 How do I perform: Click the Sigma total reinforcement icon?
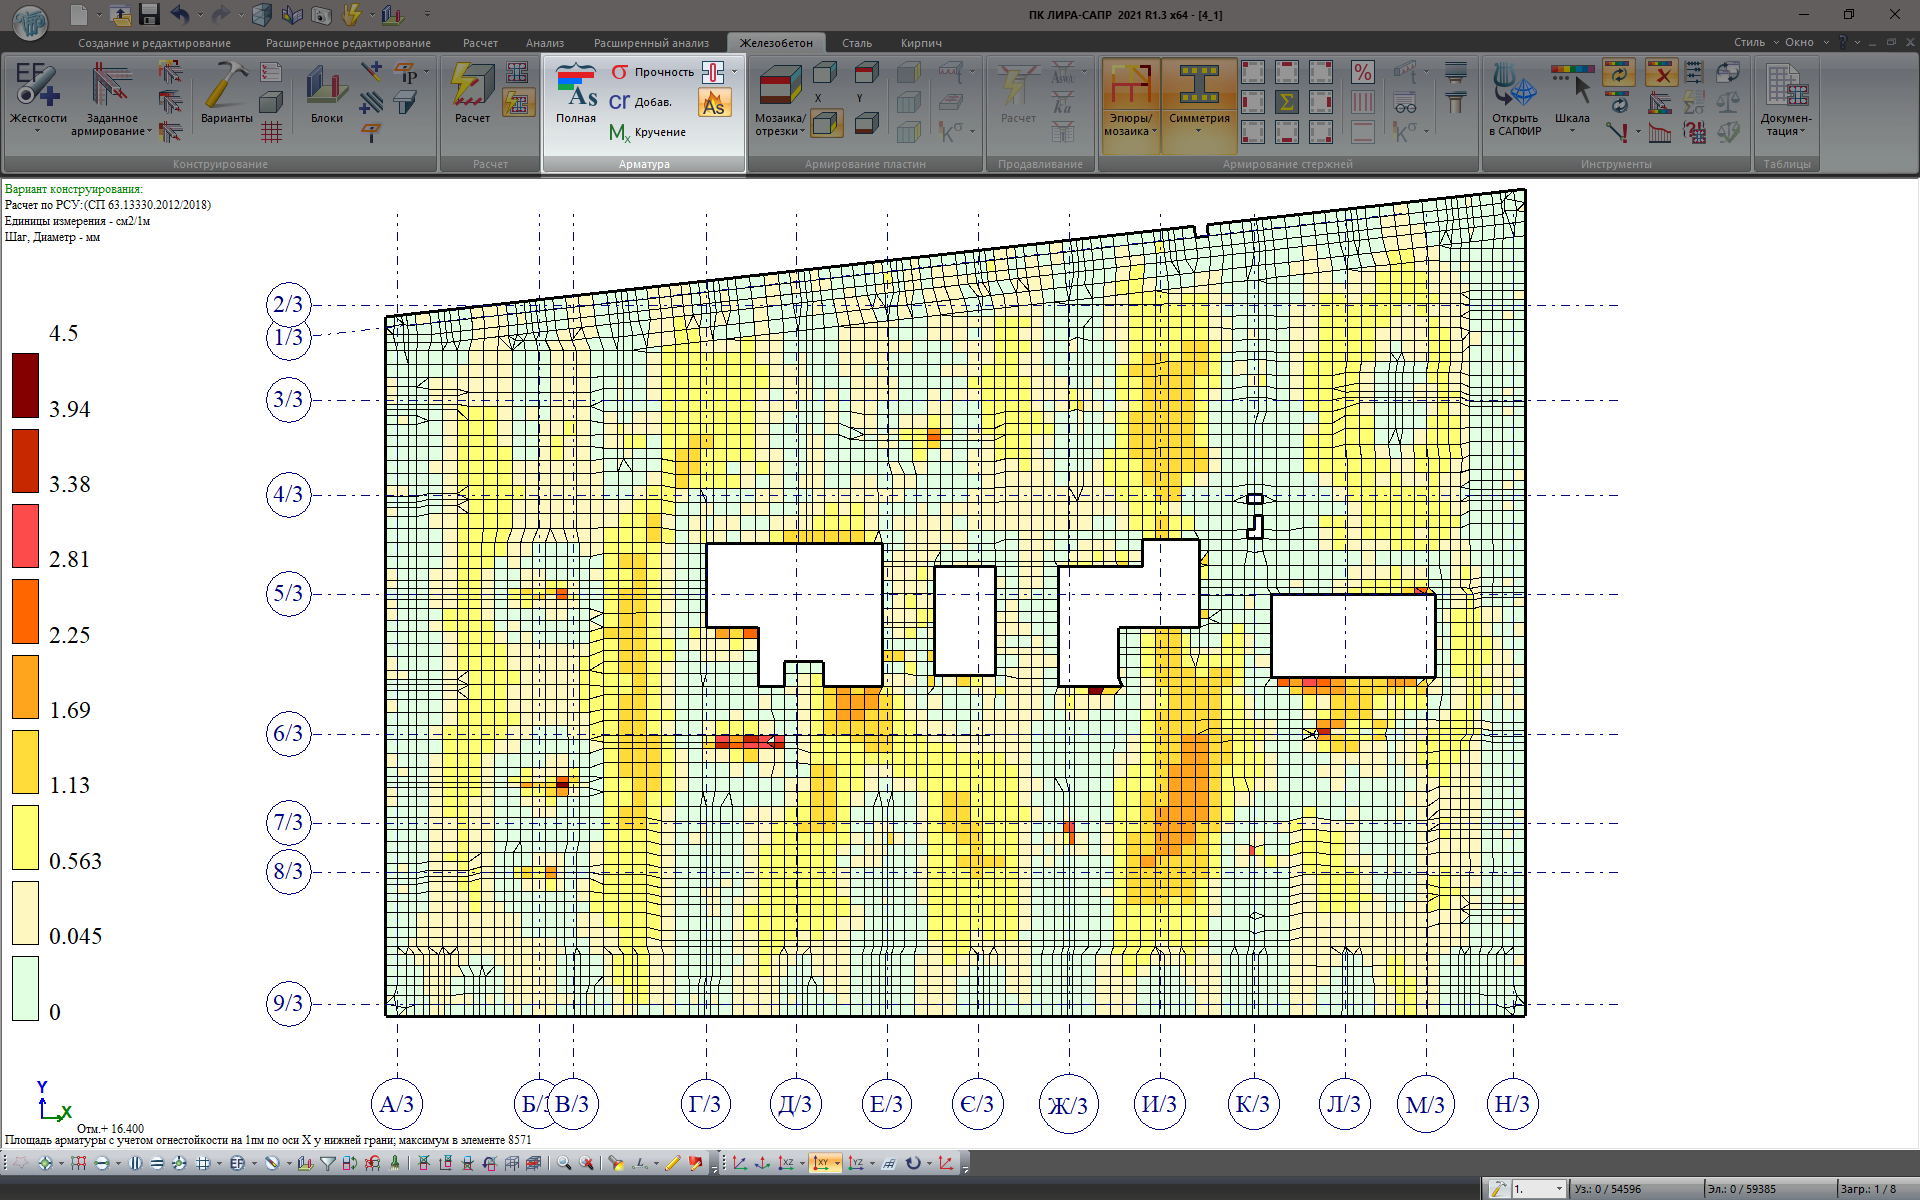click(1287, 102)
